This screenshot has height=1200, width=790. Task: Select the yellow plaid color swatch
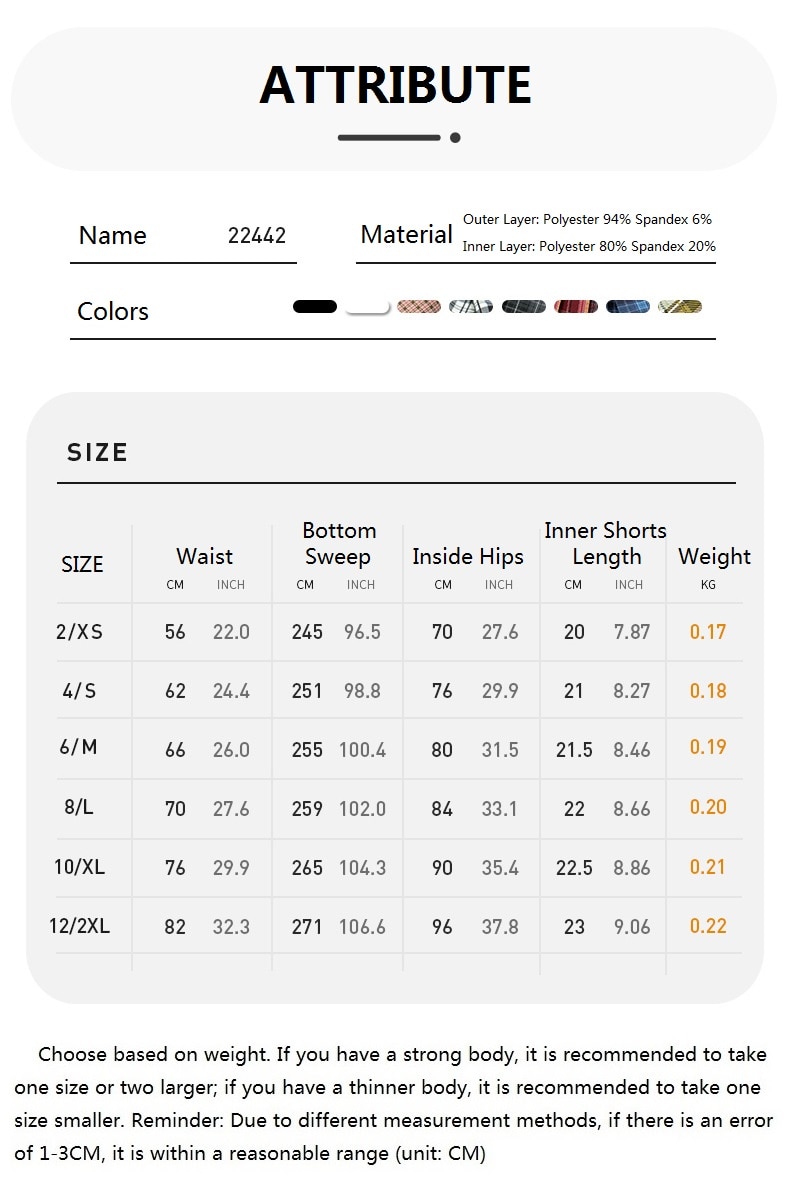680,306
